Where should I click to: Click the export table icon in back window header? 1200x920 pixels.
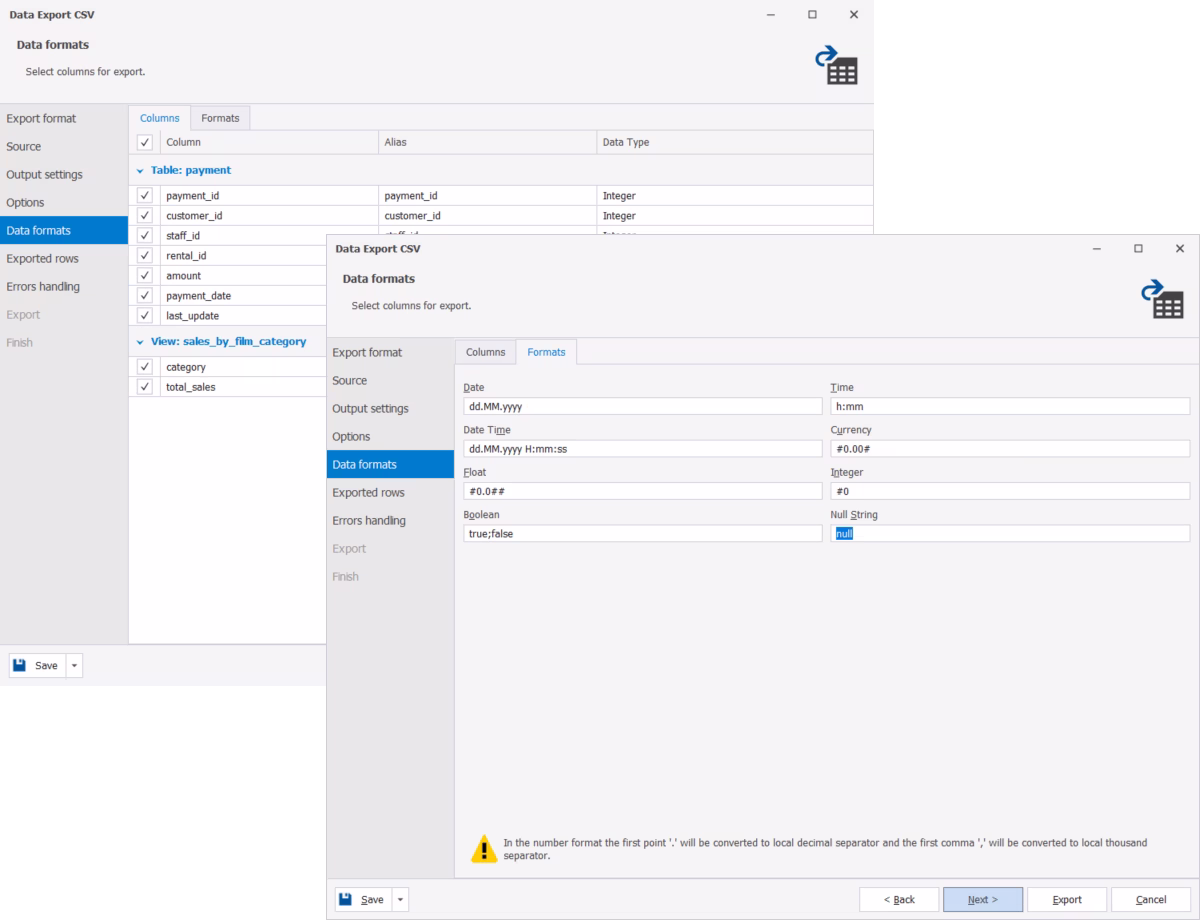click(836, 65)
